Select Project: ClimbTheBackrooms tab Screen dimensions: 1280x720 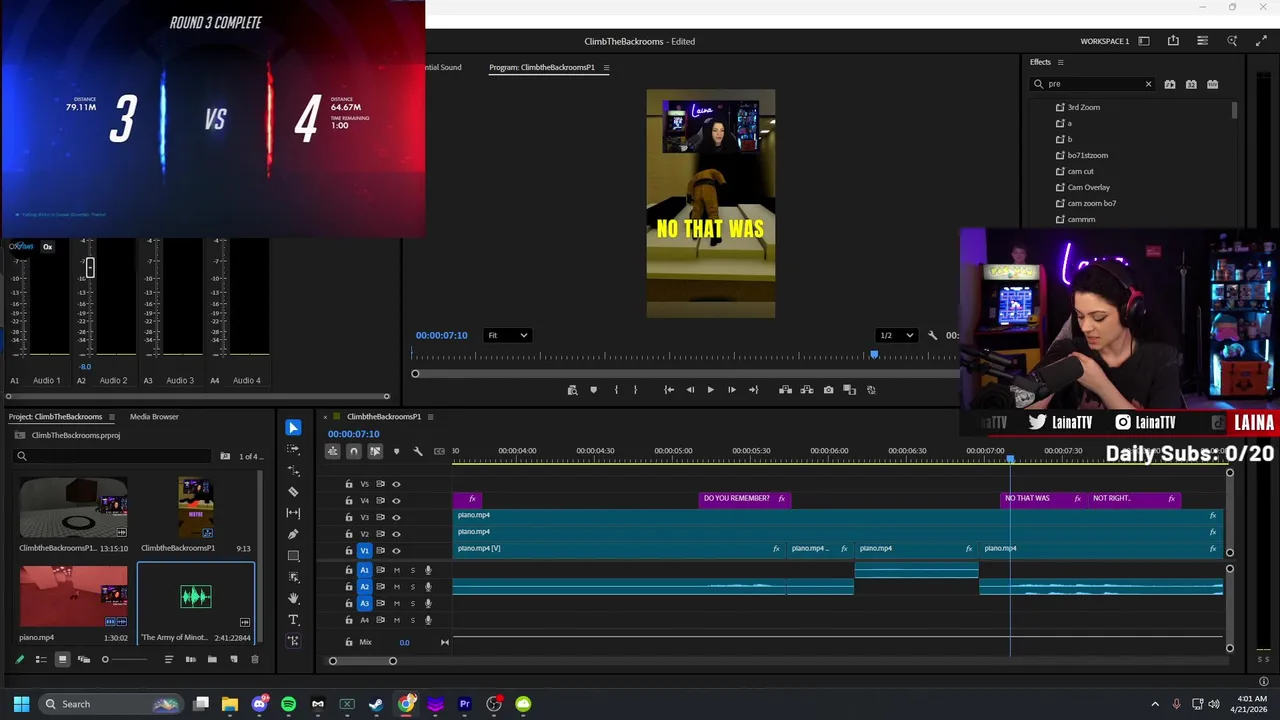[x=55, y=417]
